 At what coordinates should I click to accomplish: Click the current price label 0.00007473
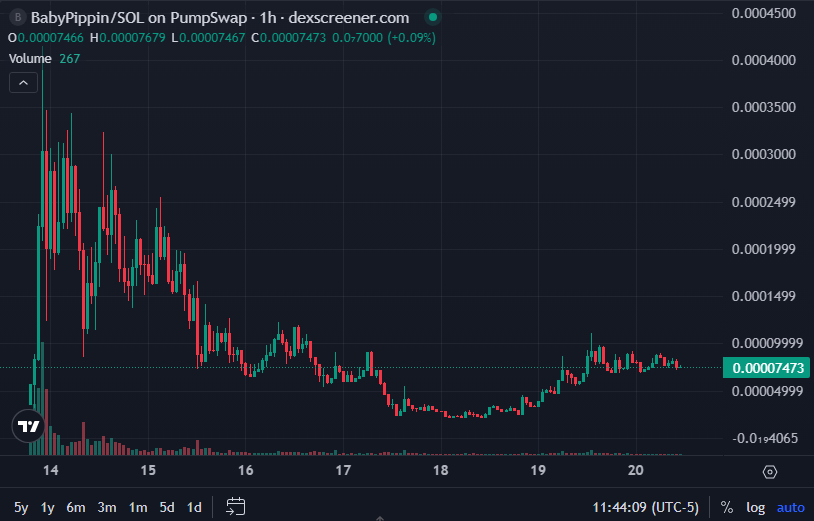(766, 368)
